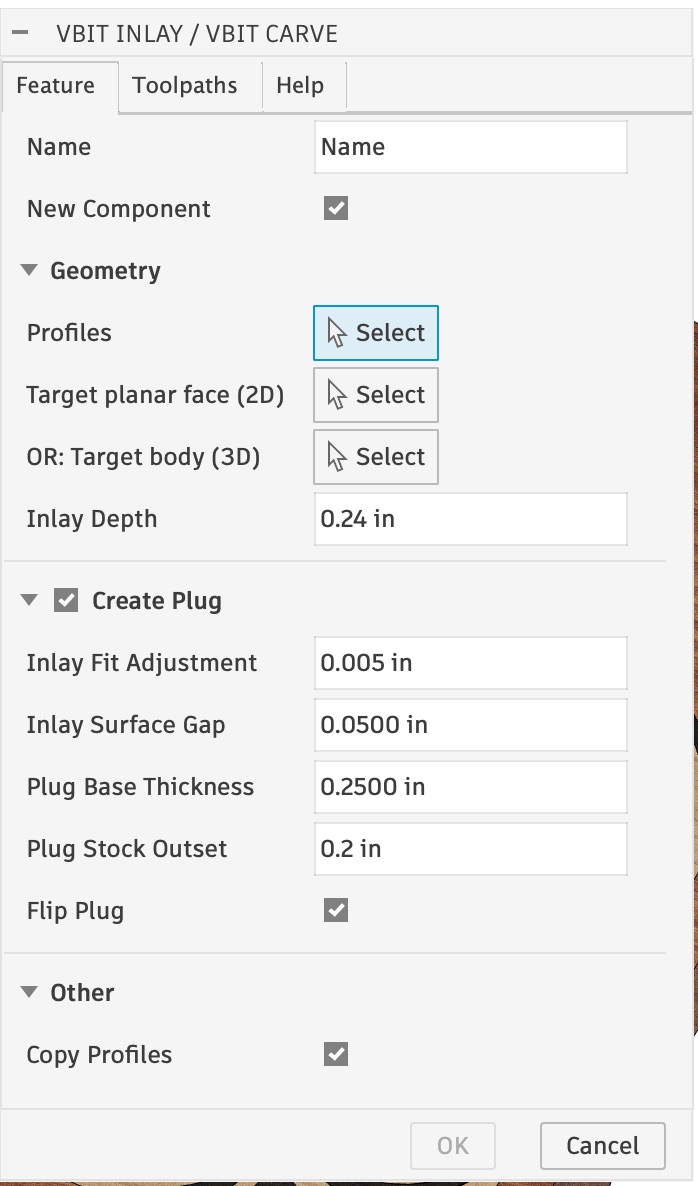Disable the Create Plug checkbox
This screenshot has height=1186, width=698.
(66, 601)
